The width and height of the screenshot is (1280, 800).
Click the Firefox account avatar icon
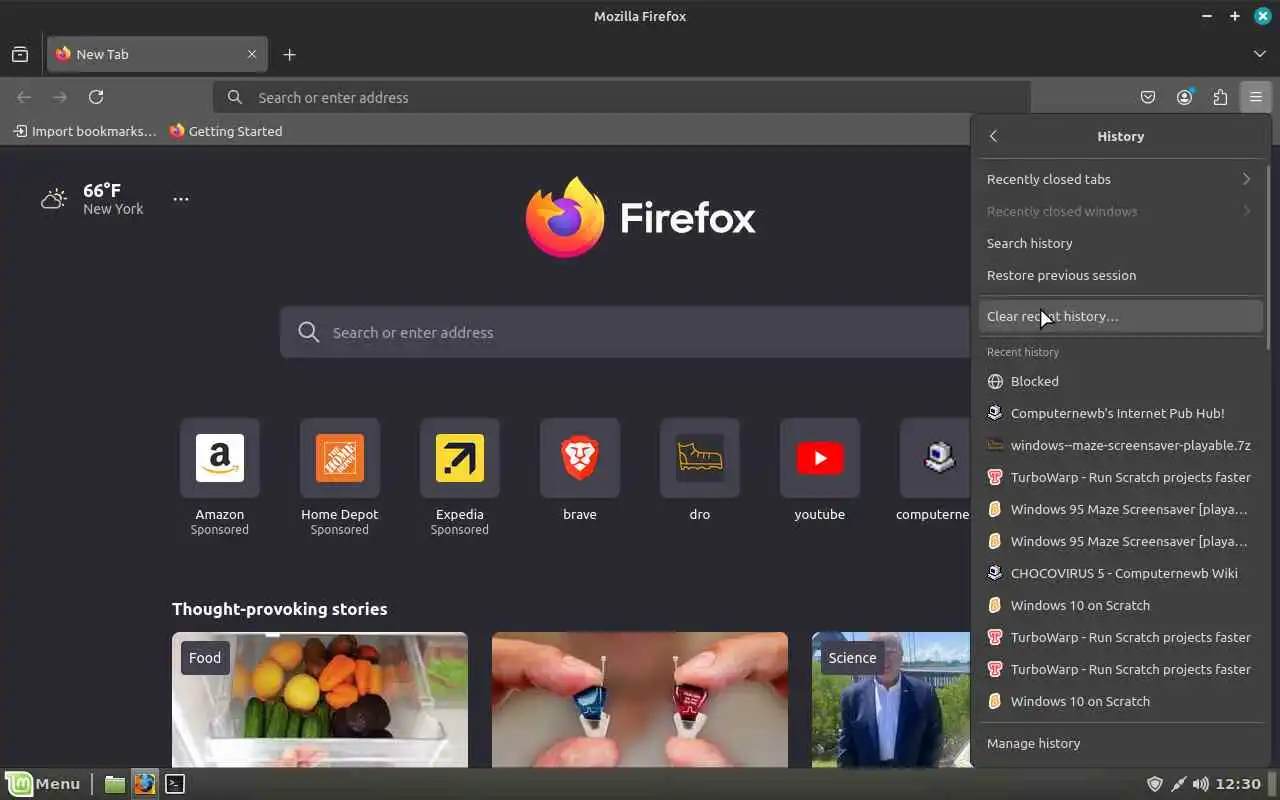[1185, 97]
